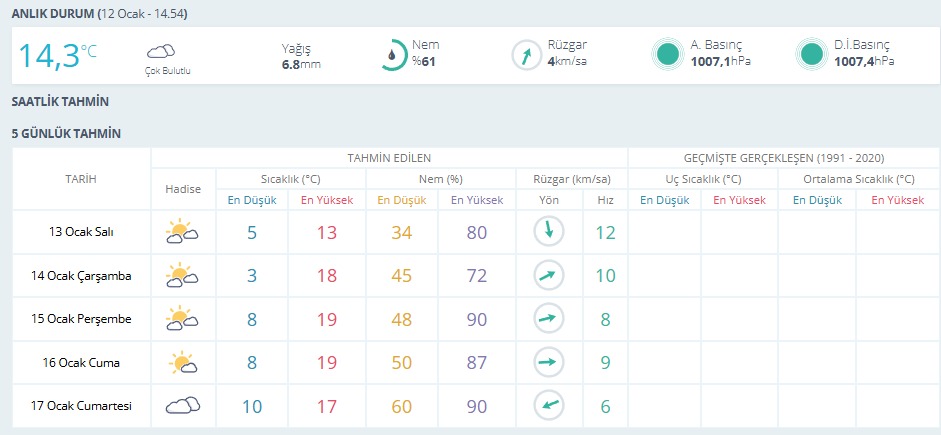Select the 13 Ocak Salı date cell
This screenshot has width=941, height=435.
tap(81, 232)
